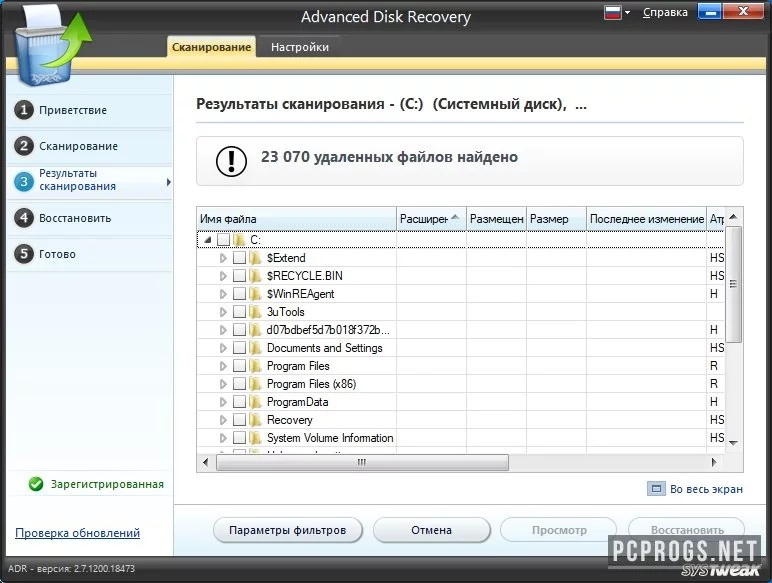
Task: Click the 3uTools folder icon
Action: pyautogui.click(x=255, y=312)
